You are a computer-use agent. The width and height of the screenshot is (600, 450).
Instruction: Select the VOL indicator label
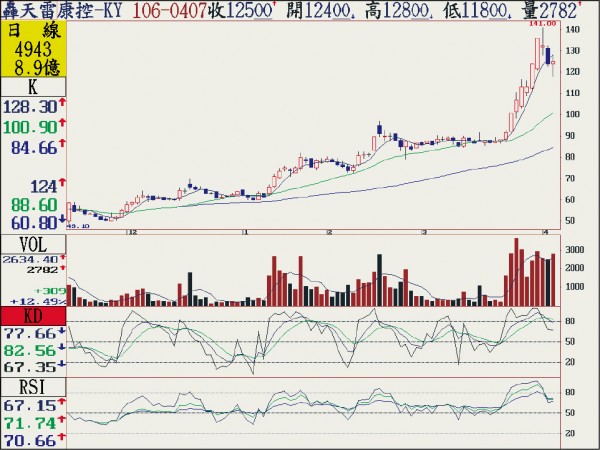[33, 245]
